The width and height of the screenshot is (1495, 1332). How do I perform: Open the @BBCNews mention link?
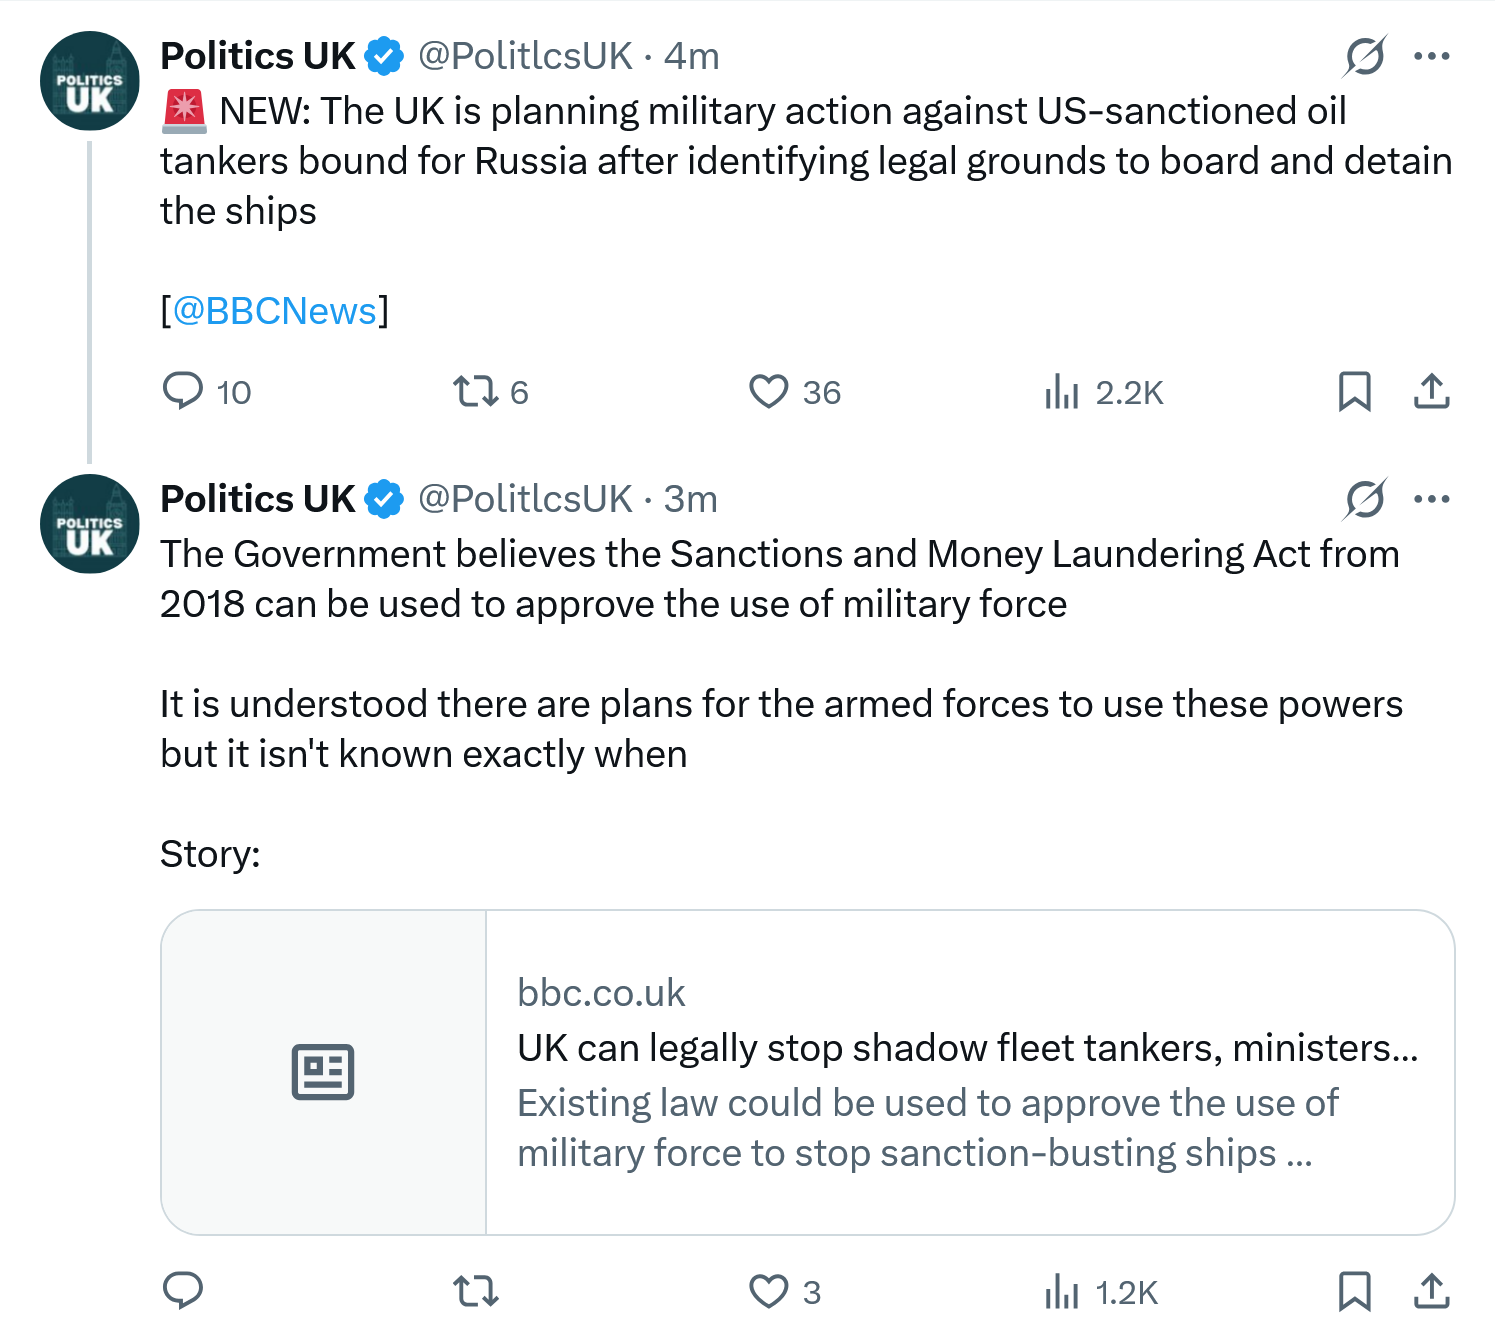coord(275,311)
